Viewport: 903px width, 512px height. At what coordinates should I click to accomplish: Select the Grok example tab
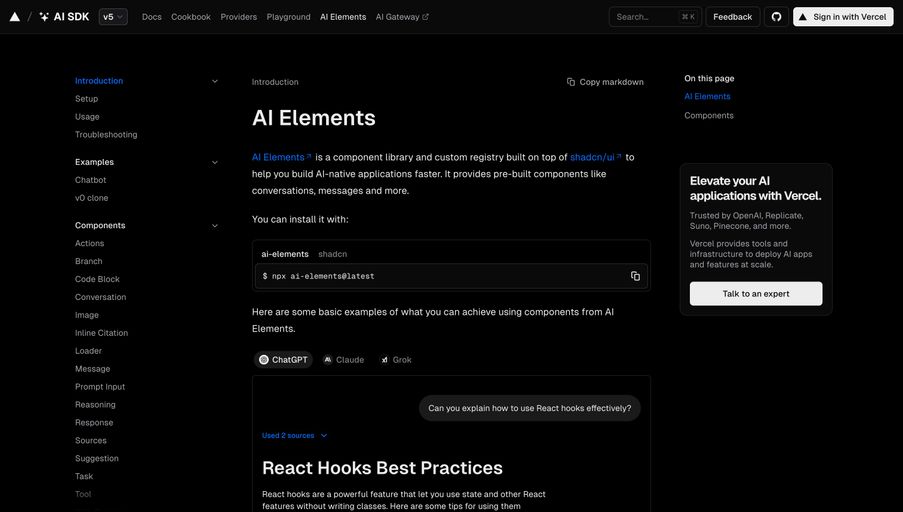tap(396, 360)
